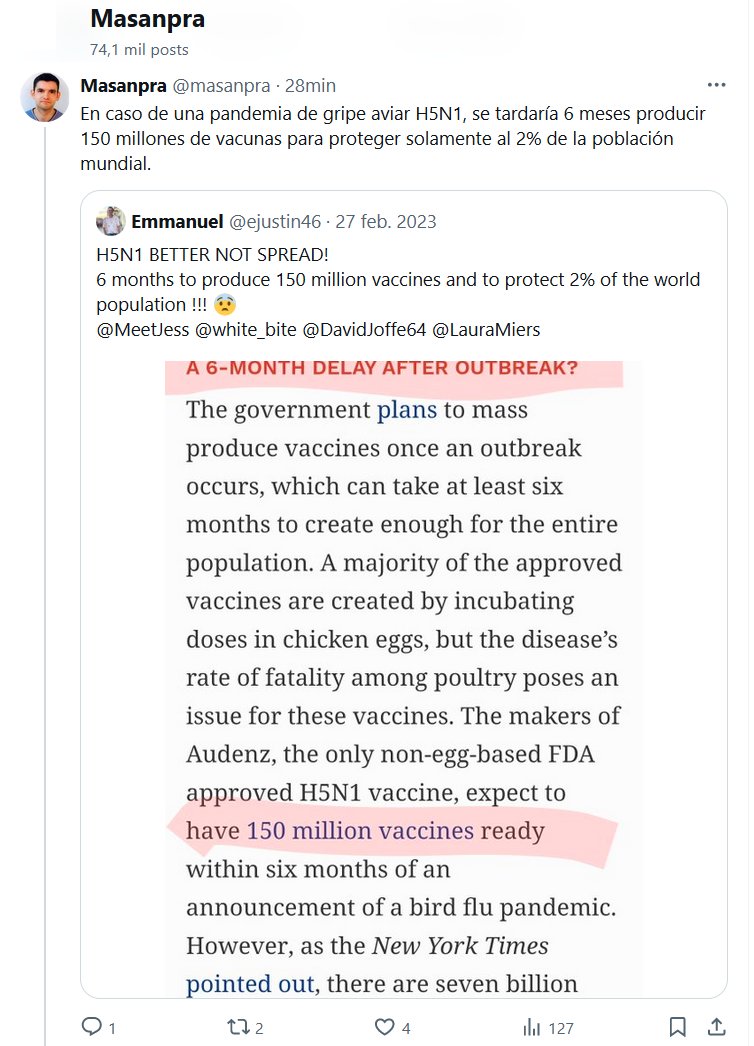Screen dimensions: 754x1046
Task: Open view analytics bar chart icon
Action: 532,1027
